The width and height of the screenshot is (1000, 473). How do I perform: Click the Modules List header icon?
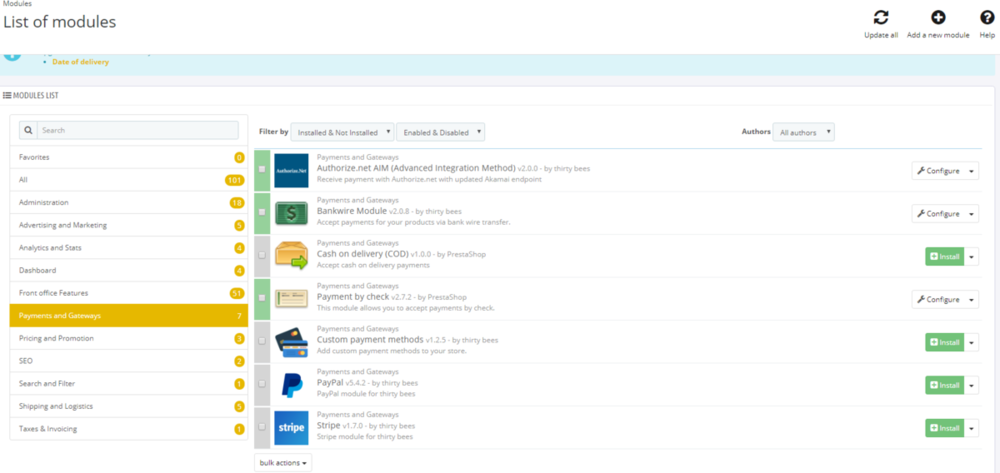tap(7, 96)
